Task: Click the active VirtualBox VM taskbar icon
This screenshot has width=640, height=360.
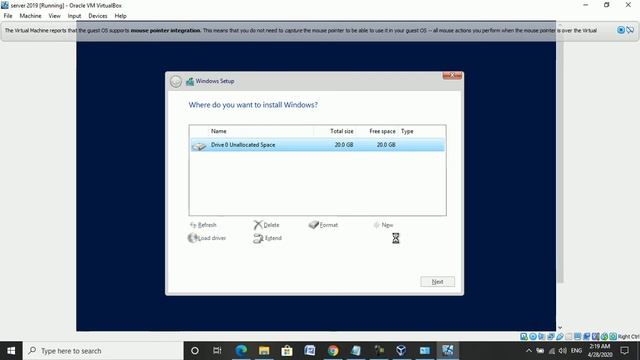Action: click(447, 351)
